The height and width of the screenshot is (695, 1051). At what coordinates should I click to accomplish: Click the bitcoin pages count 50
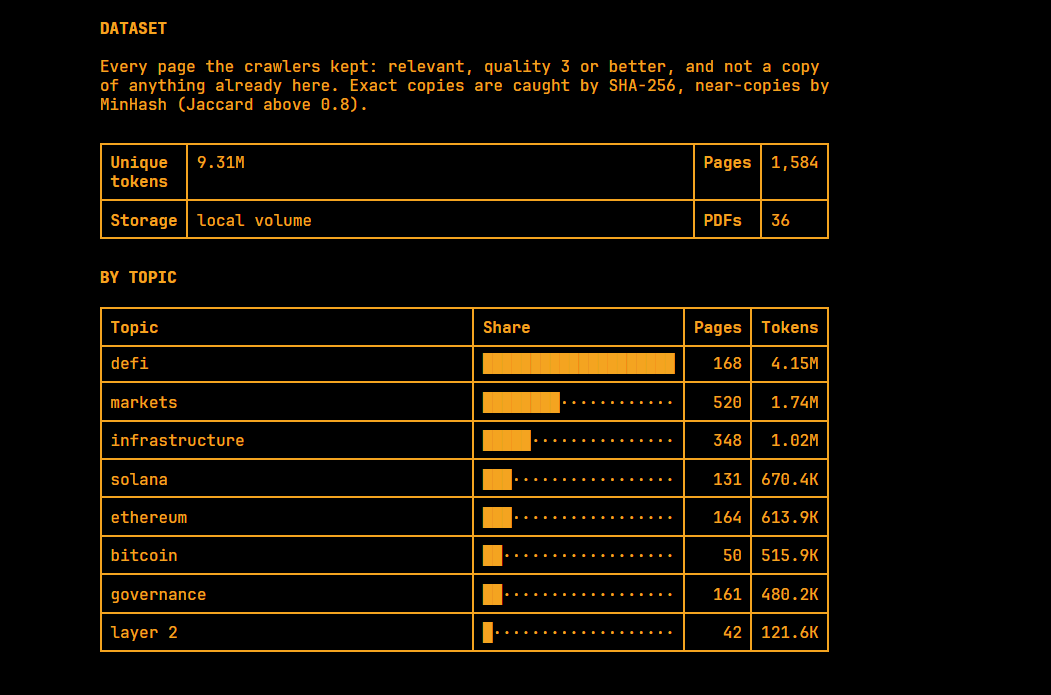coord(732,556)
